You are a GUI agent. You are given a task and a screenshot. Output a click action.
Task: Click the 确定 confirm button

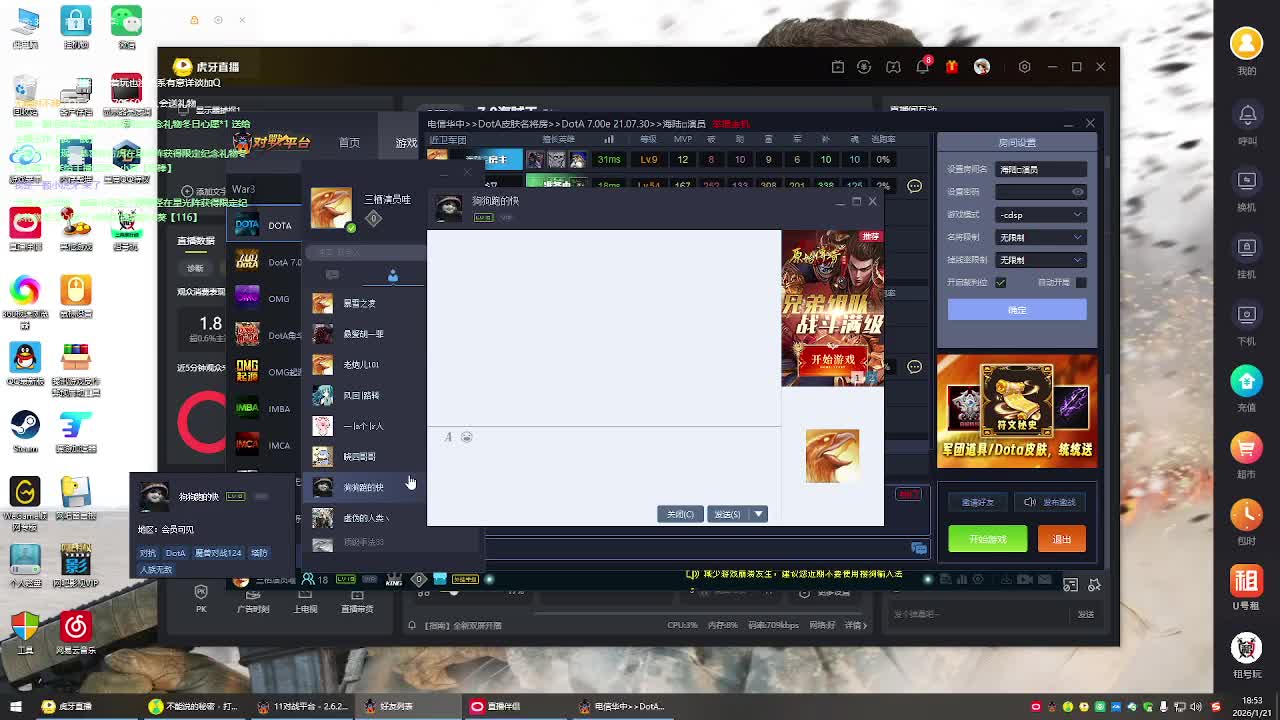(x=1016, y=310)
